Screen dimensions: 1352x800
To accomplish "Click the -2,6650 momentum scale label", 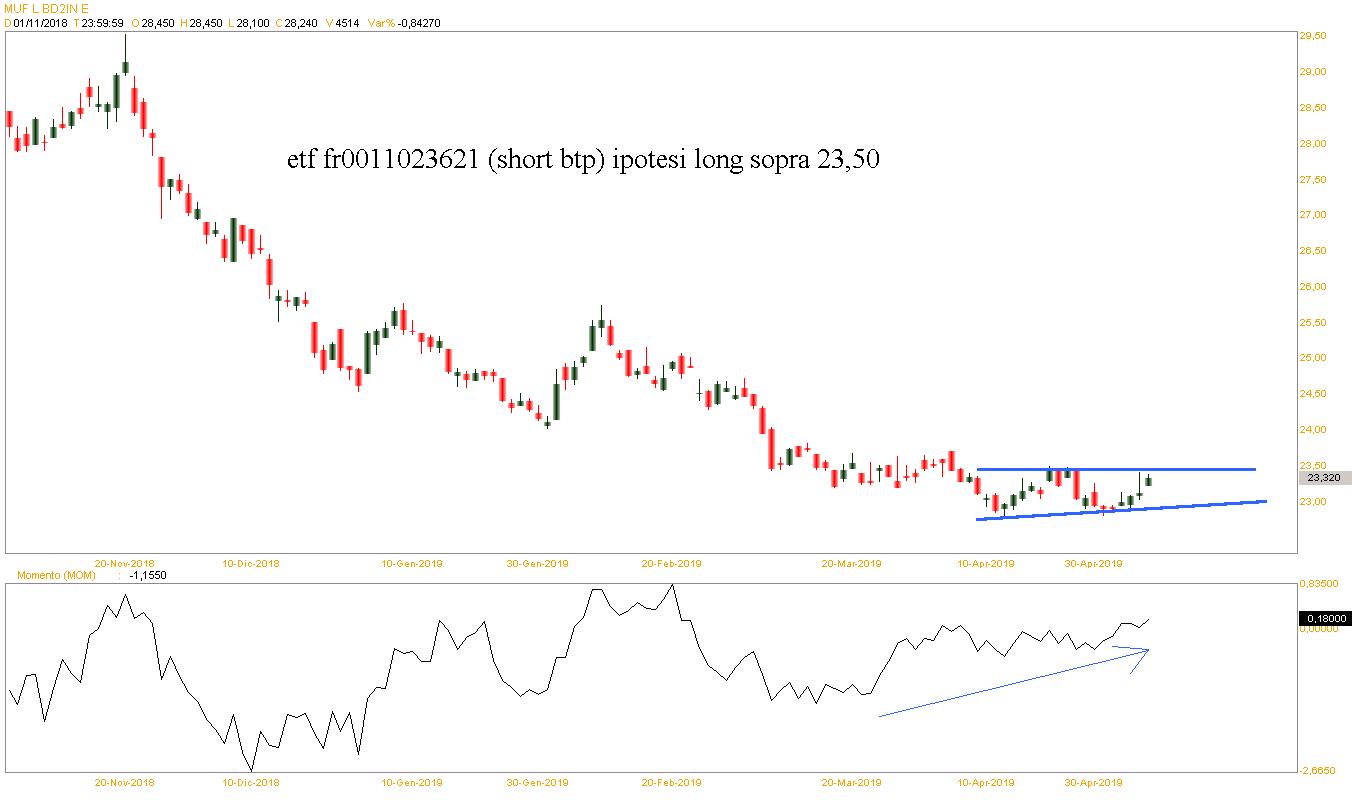I will (1319, 771).
